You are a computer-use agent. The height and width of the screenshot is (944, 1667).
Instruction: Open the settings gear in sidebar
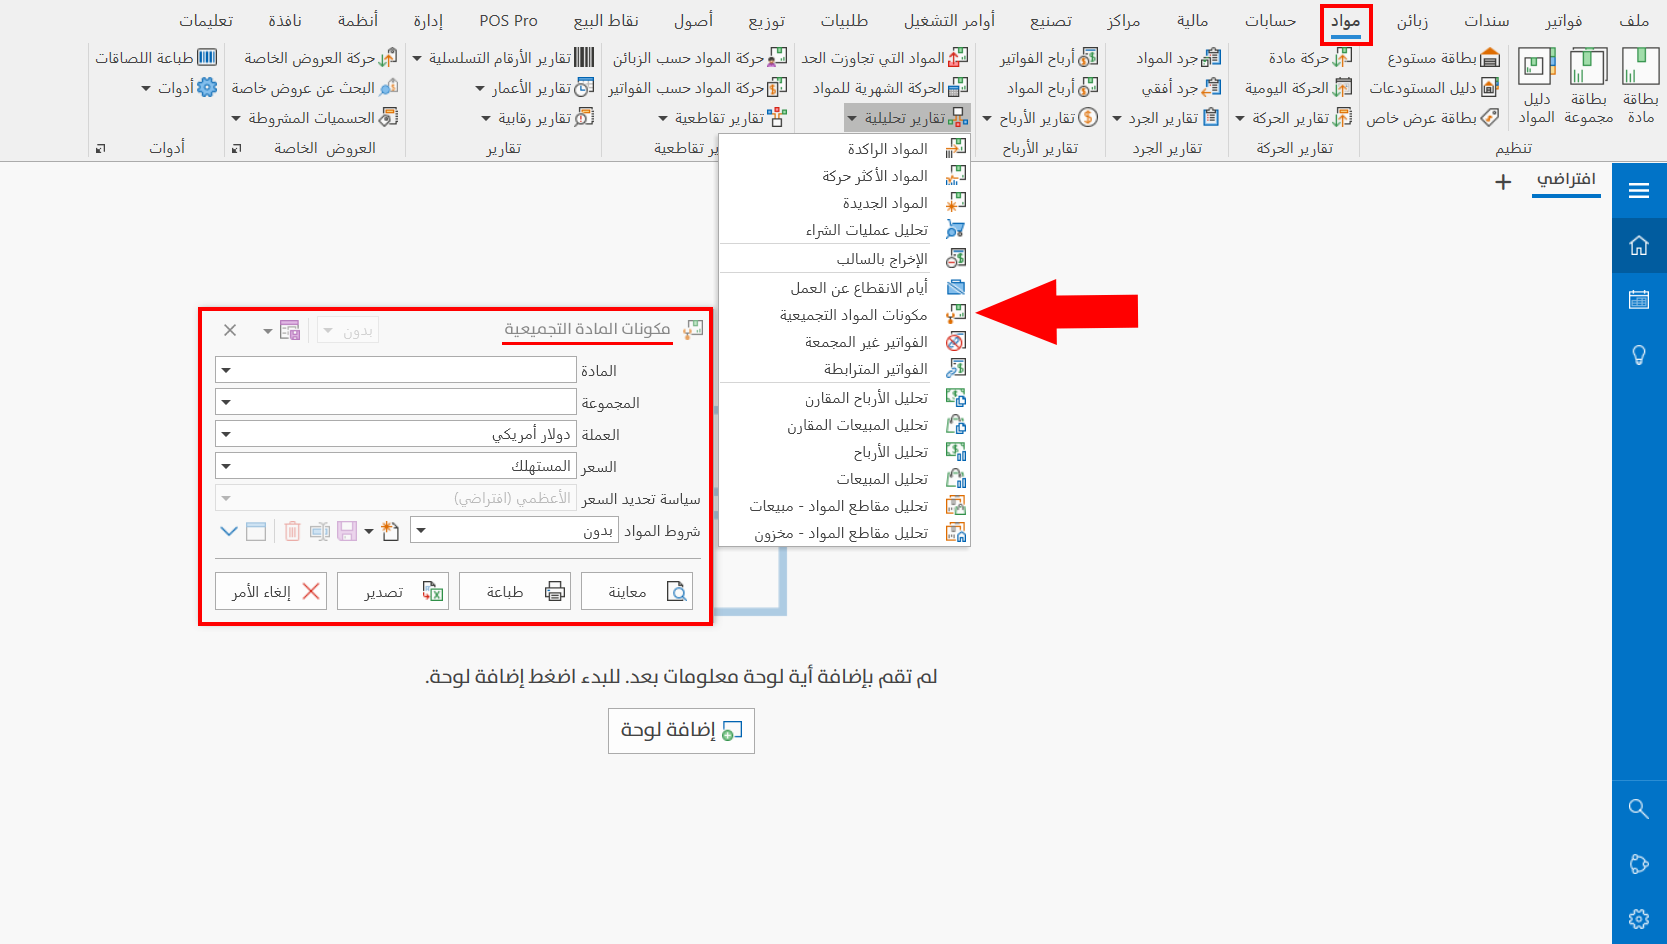tap(1638, 918)
